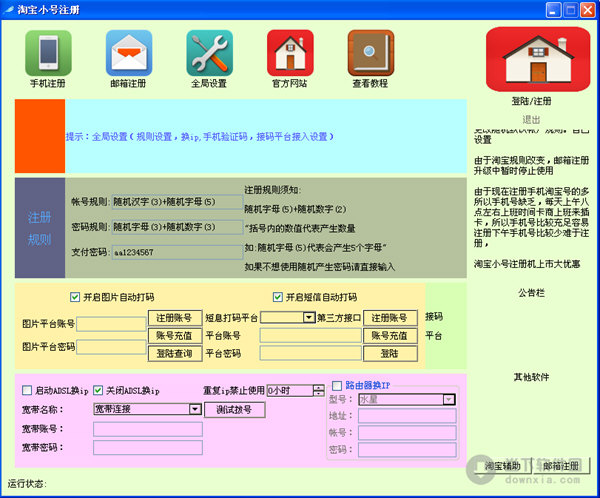This screenshot has width=600, height=498.
Task: Expand router 型号 水星 dropdown
Action: point(449,400)
